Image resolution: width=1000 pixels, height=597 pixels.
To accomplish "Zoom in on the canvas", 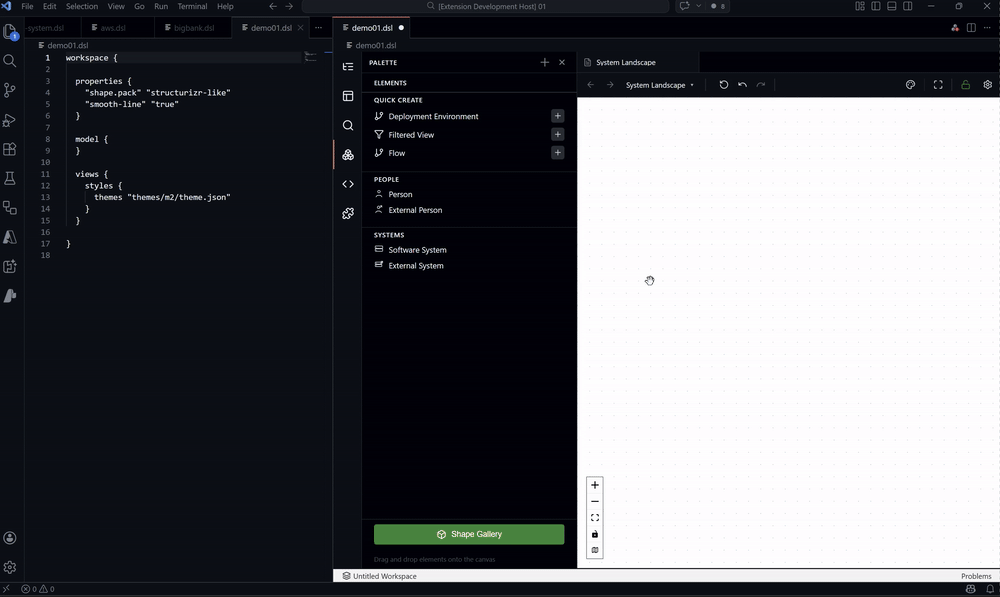I will pos(594,485).
